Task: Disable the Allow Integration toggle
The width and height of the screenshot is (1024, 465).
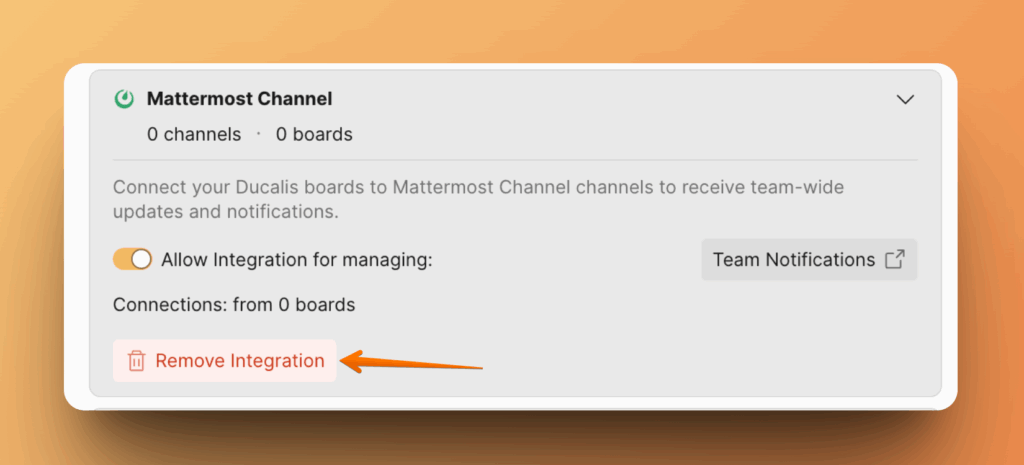Action: click(x=132, y=259)
